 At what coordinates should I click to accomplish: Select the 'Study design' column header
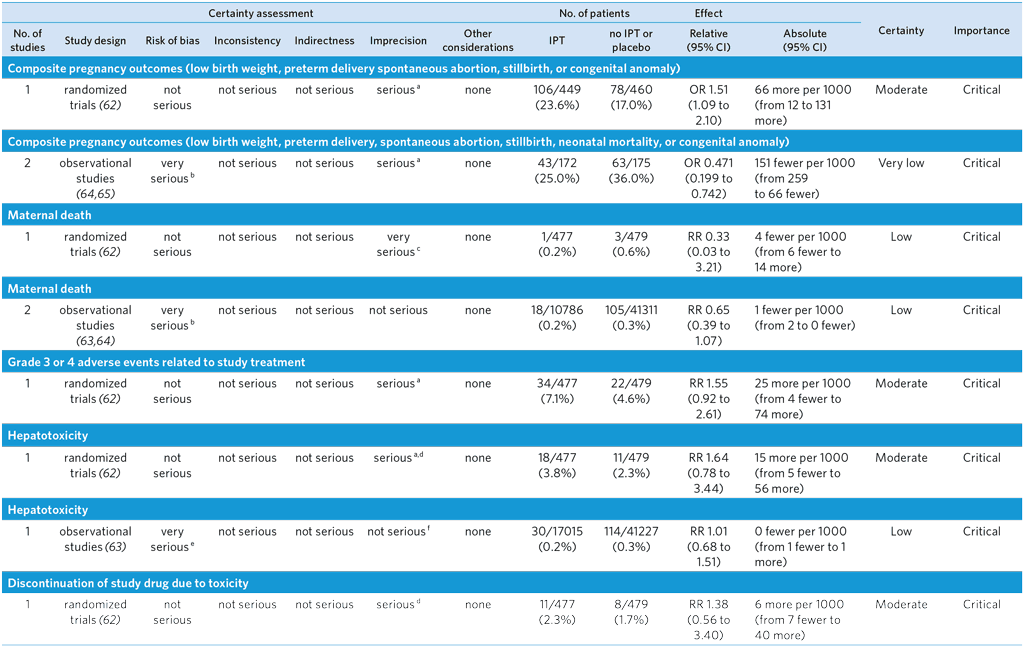96,41
